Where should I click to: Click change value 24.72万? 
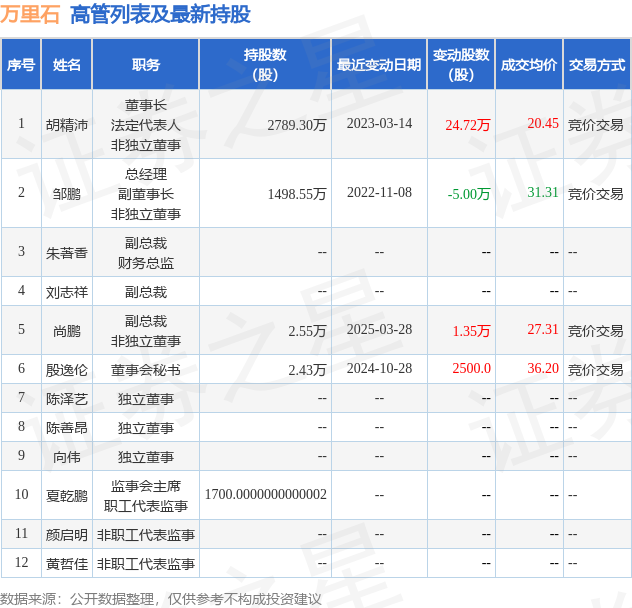[468, 125]
